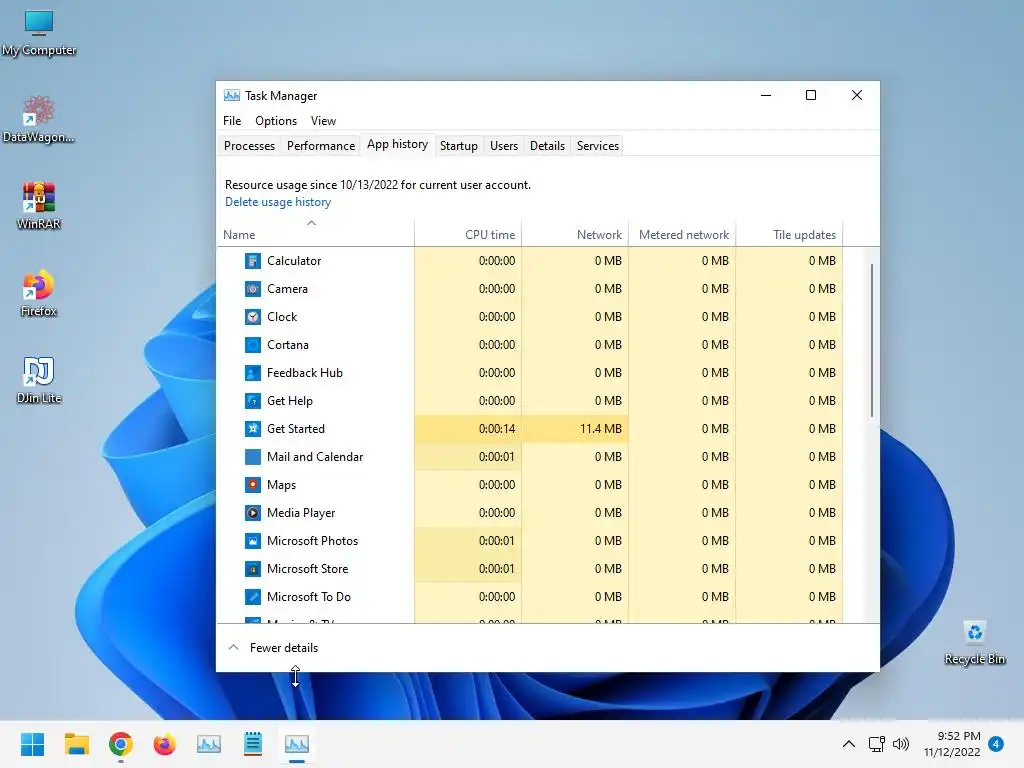1024x768 pixels.
Task: Select the Microsoft Photos row name
Action: [x=312, y=541]
